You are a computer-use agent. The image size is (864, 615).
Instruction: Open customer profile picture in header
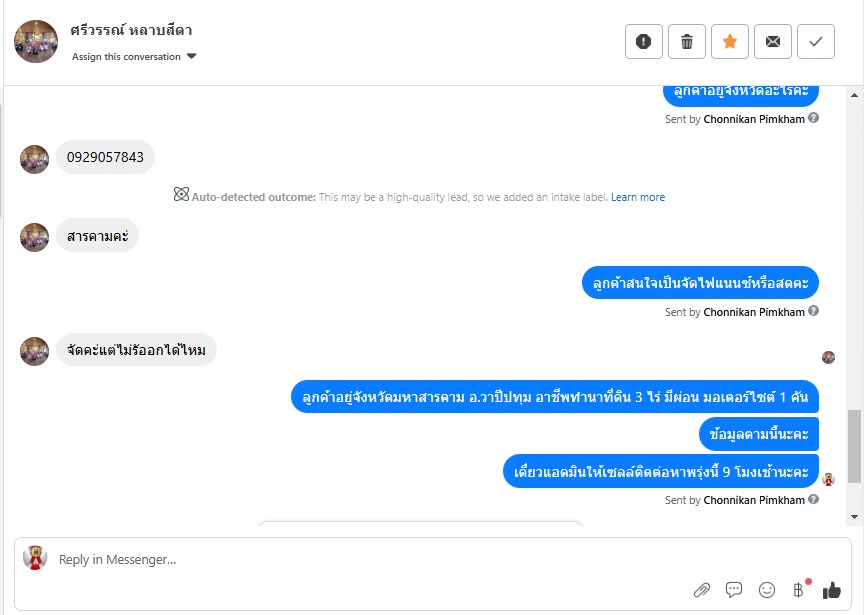pyautogui.click(x=36, y=41)
